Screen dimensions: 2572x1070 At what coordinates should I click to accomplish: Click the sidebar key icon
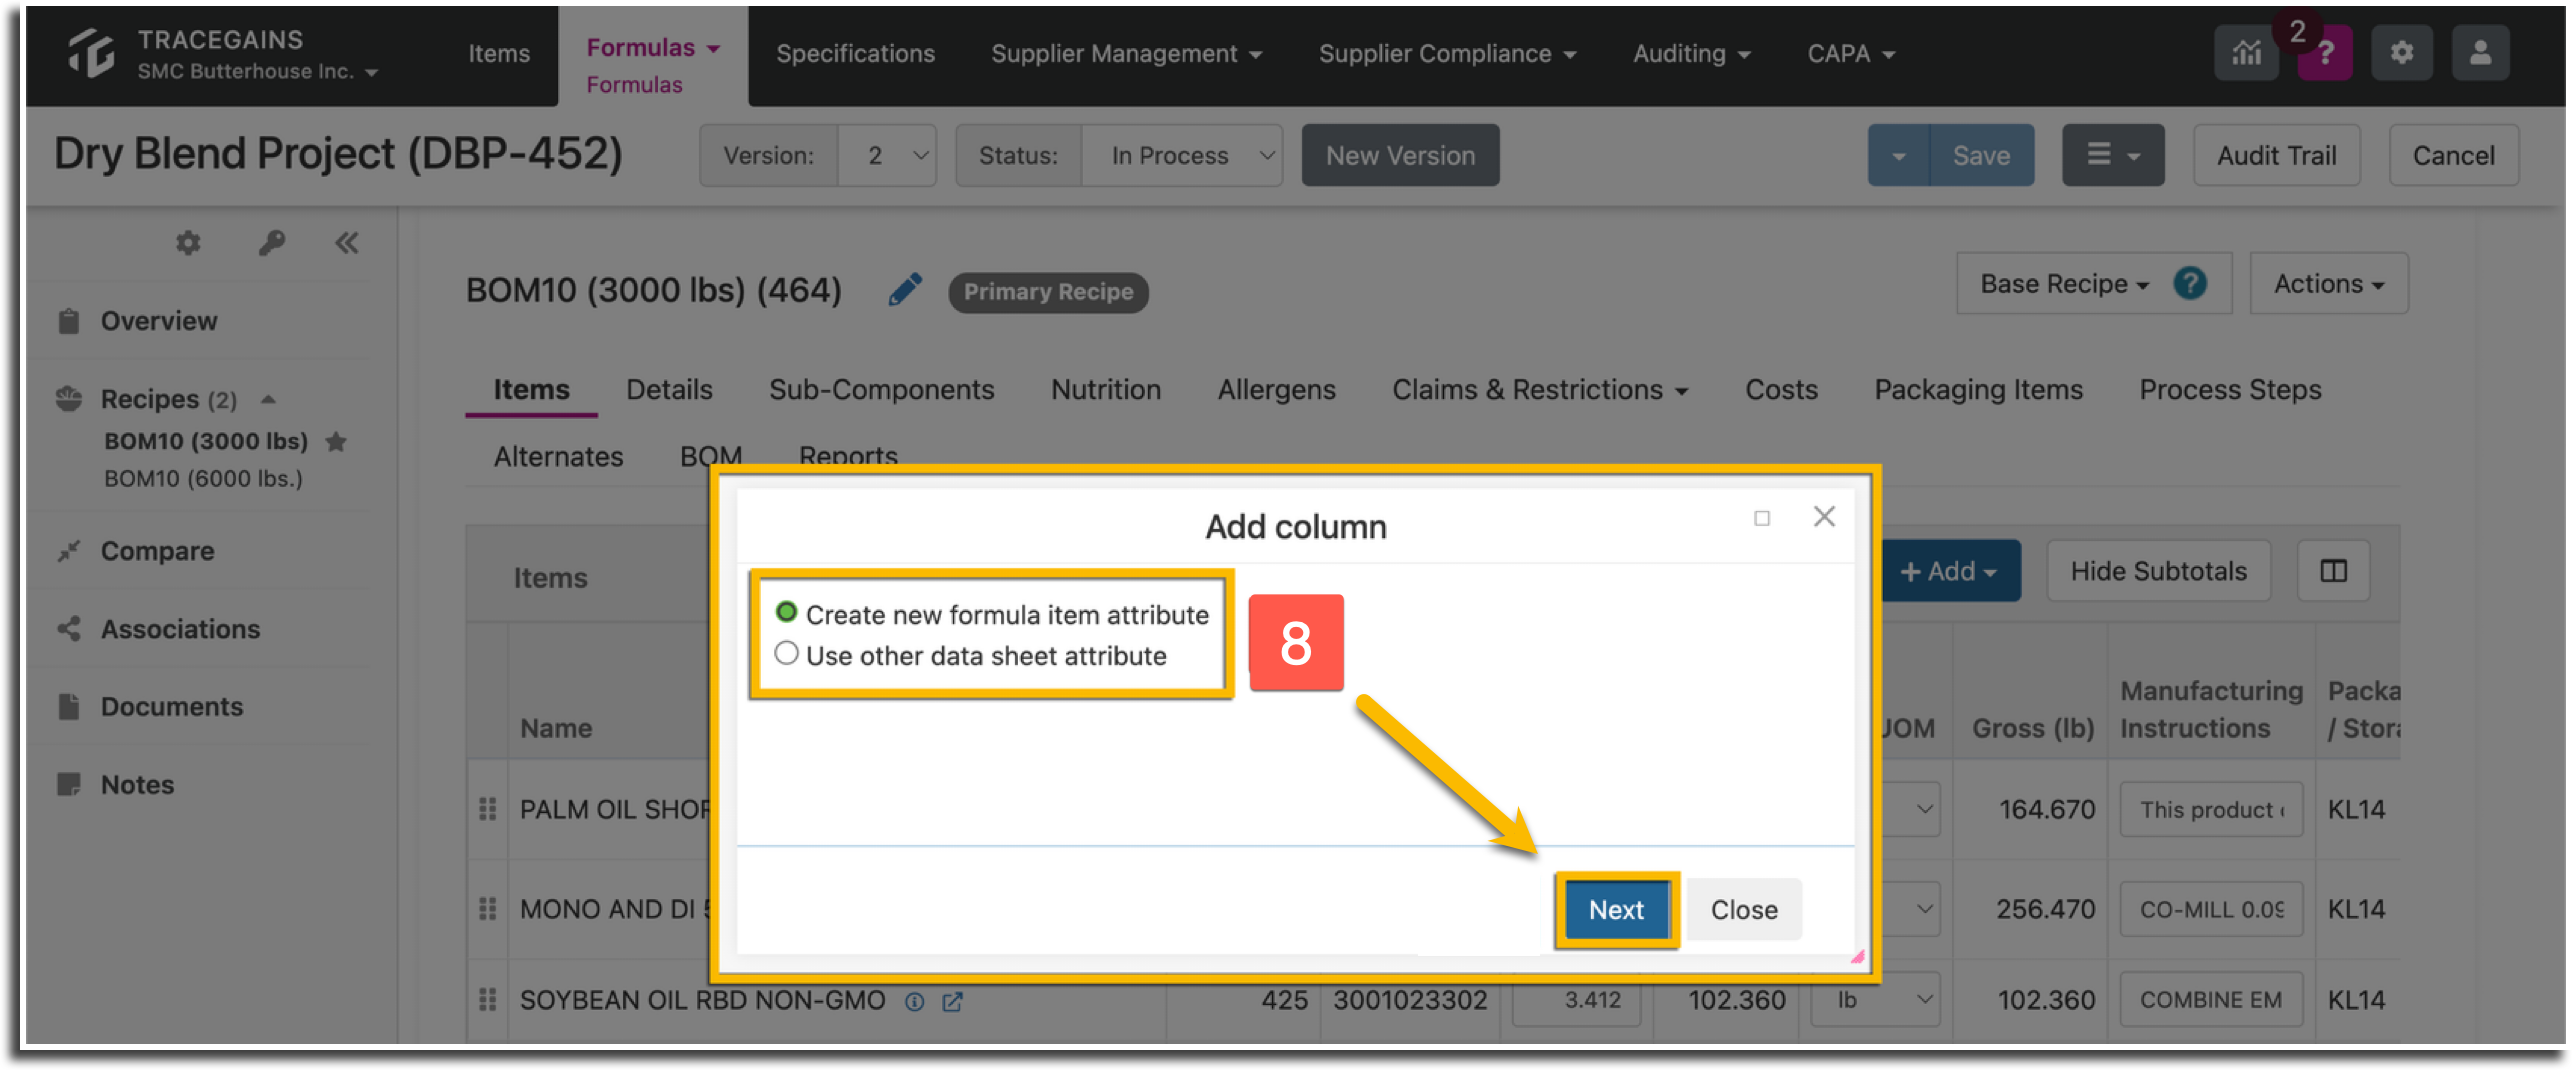[x=272, y=243]
